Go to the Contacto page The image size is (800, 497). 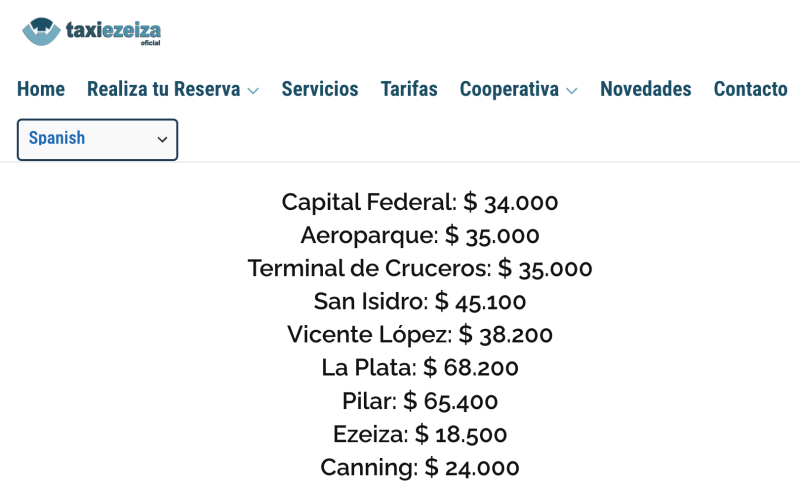click(x=750, y=89)
